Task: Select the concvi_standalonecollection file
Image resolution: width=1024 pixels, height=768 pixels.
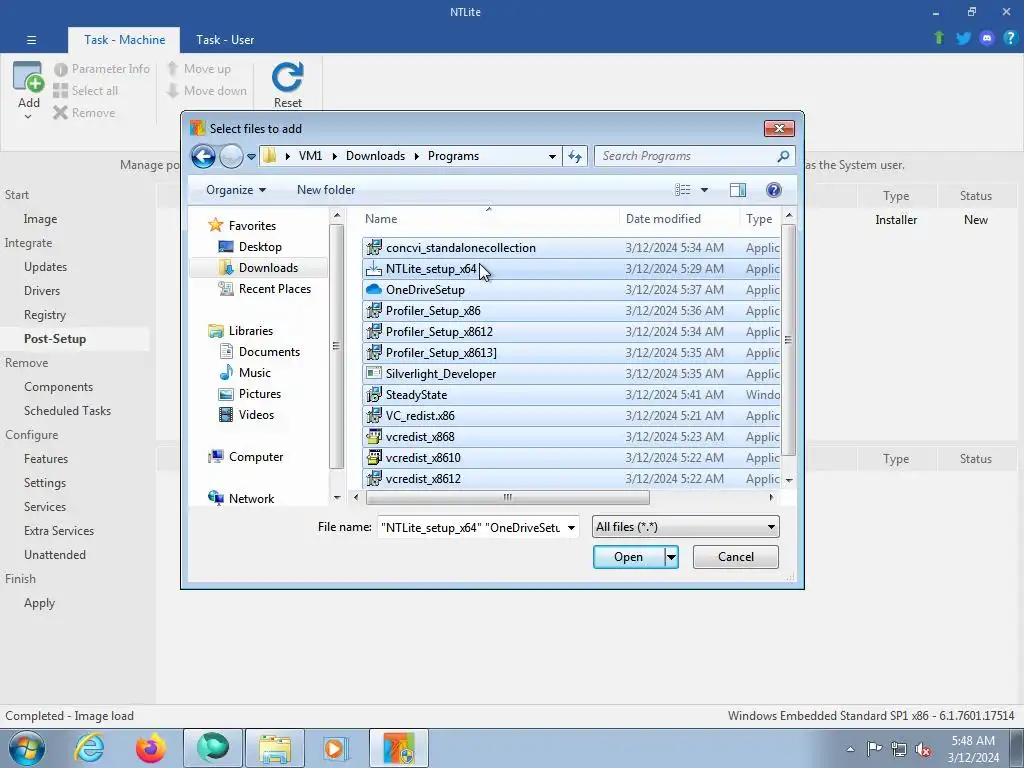Action: click(x=571, y=248)
